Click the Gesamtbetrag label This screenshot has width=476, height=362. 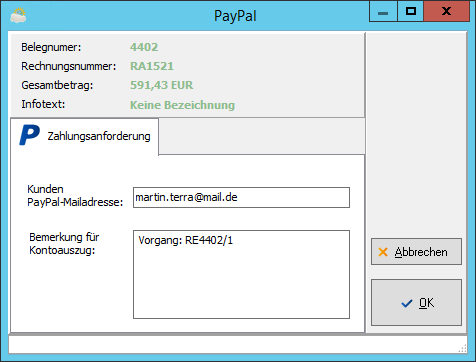coord(57,85)
